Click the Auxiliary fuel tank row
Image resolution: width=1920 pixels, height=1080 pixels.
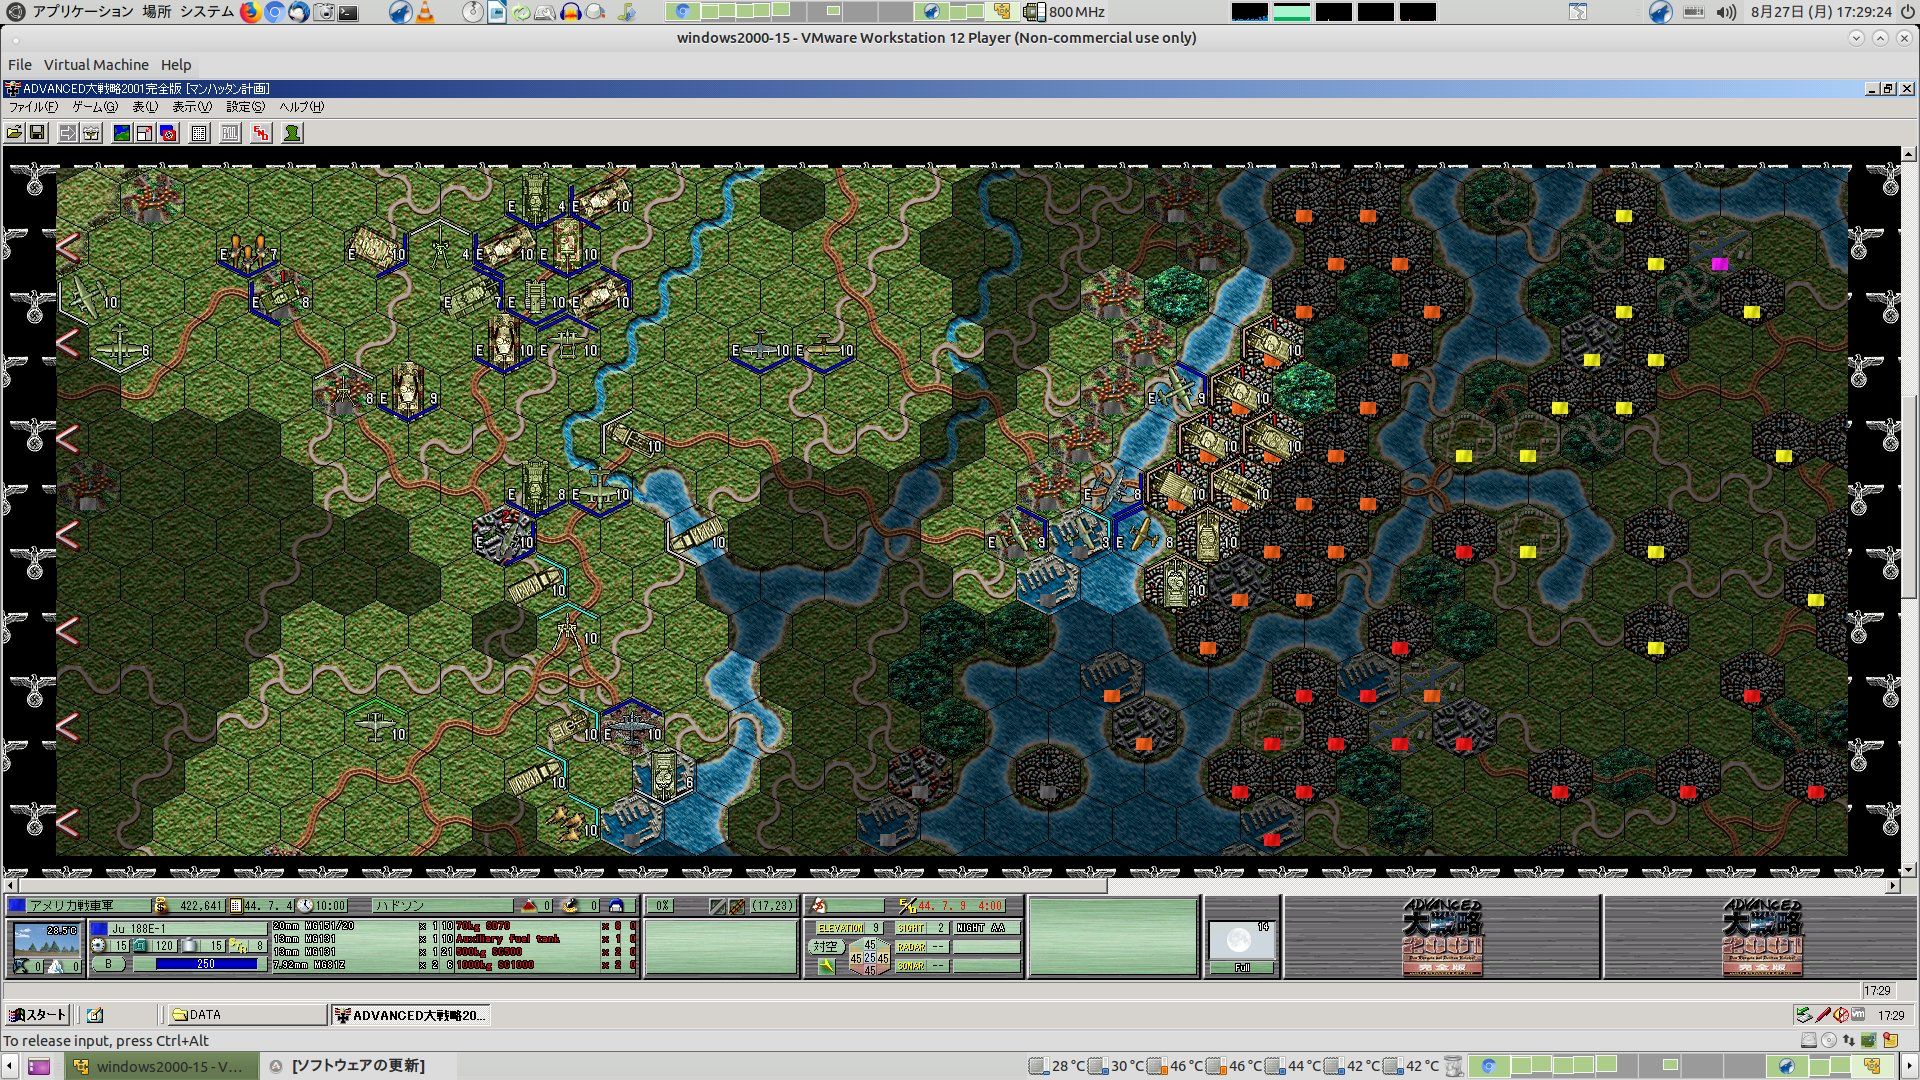(x=546, y=939)
